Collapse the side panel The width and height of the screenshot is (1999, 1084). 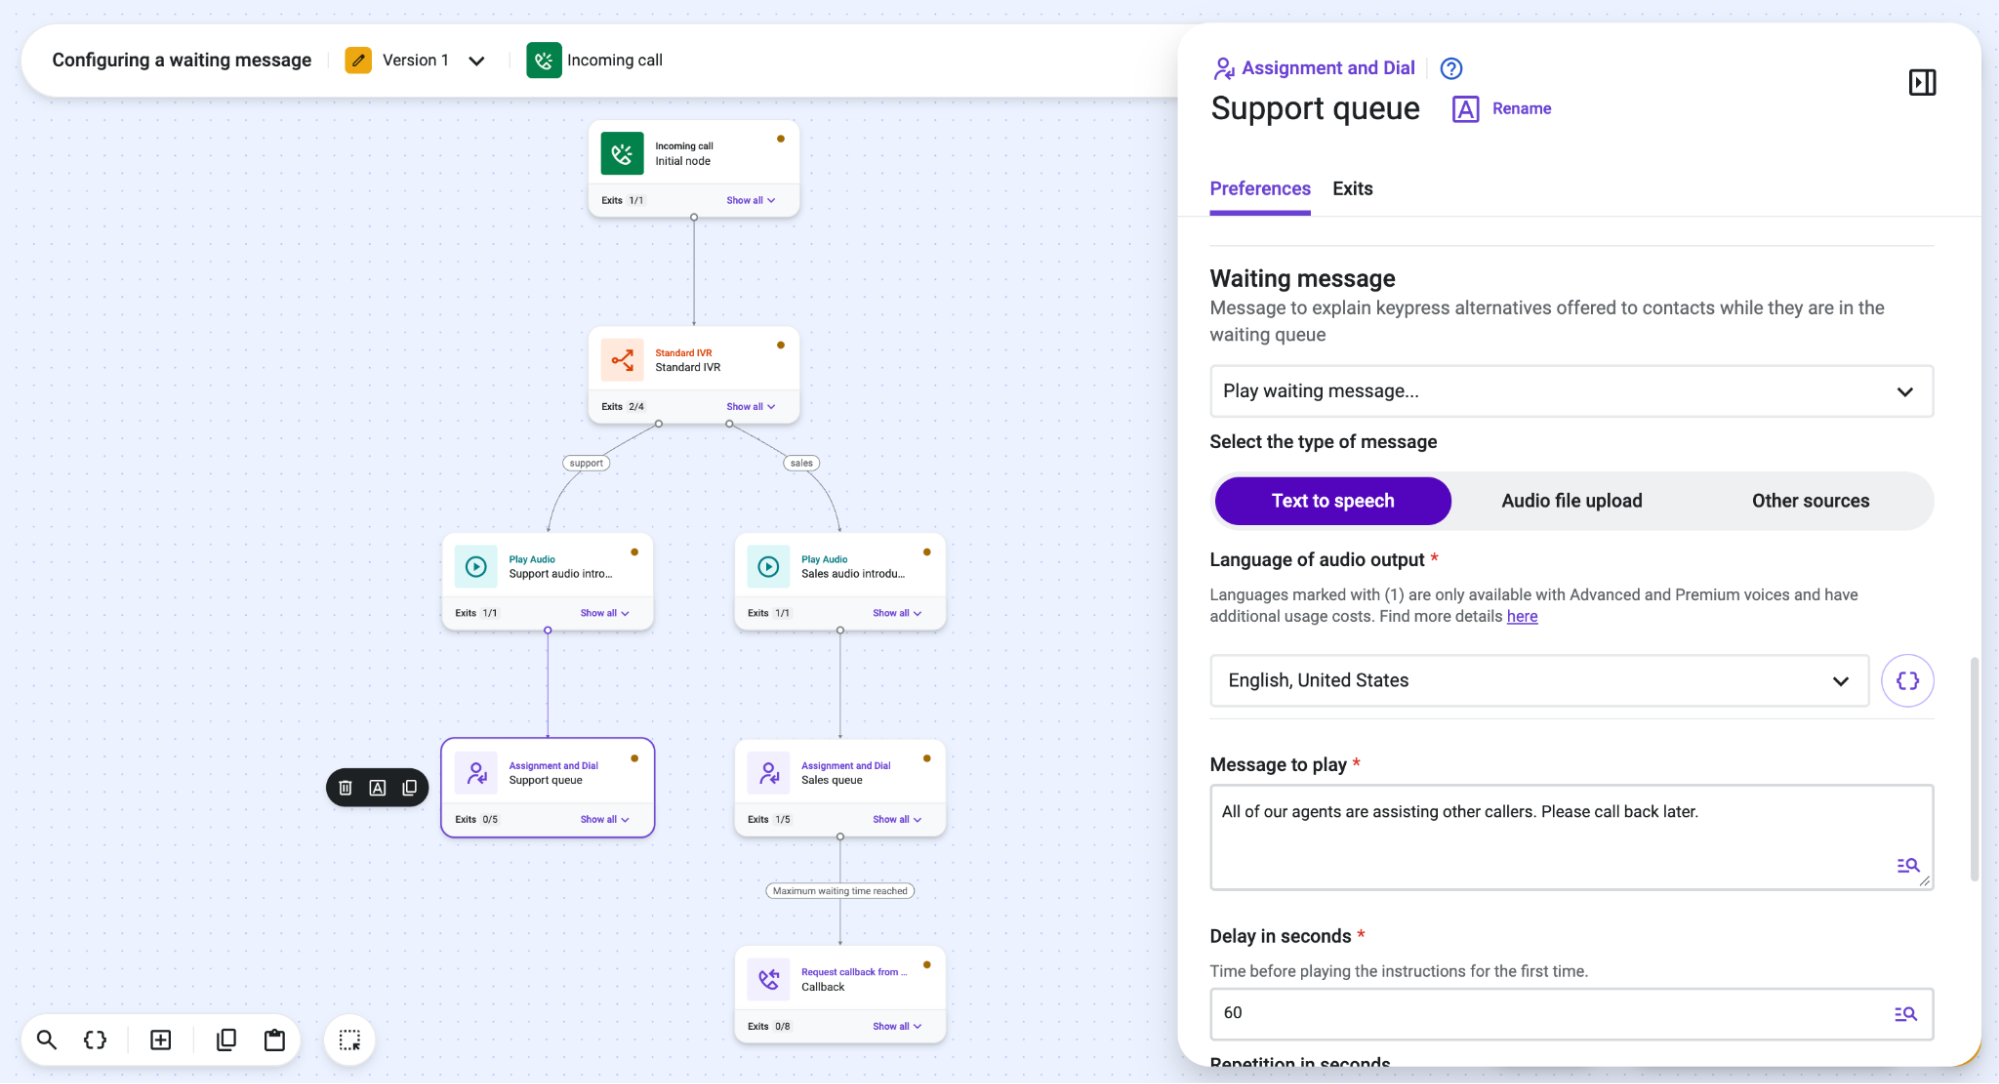click(1922, 82)
